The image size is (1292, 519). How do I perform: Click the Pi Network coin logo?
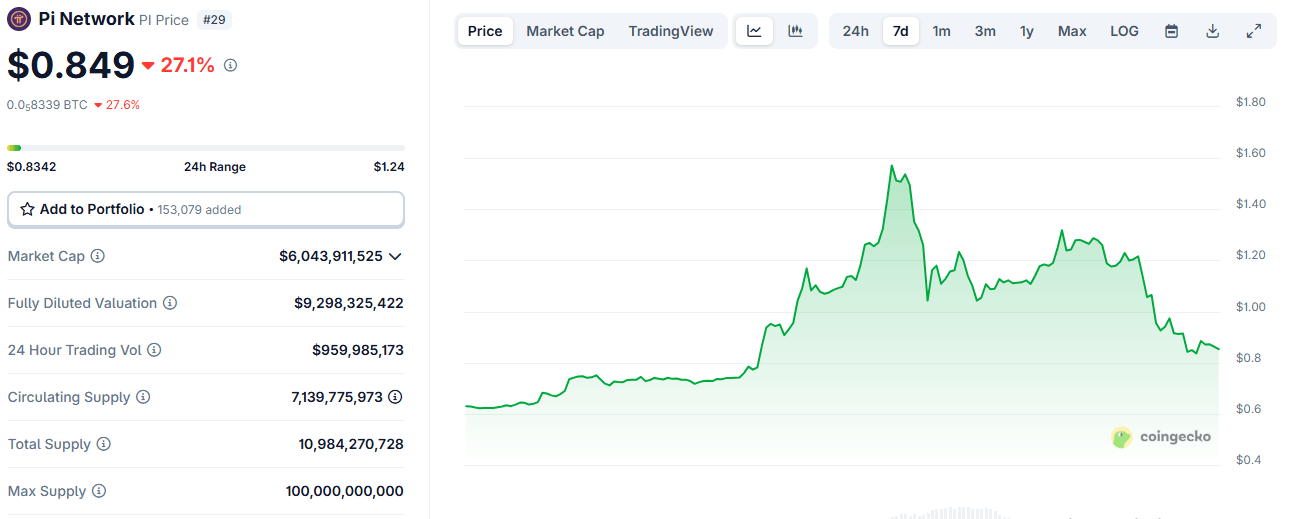[x=19, y=19]
